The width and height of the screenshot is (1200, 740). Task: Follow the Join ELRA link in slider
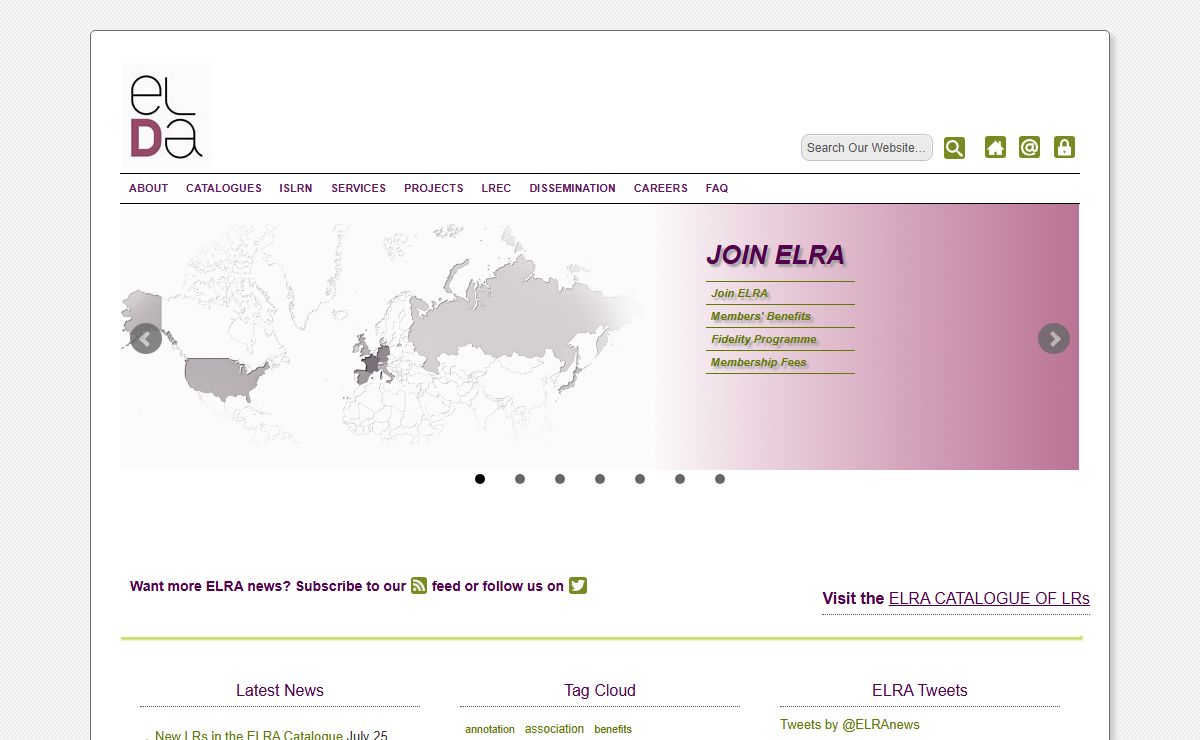(740, 293)
